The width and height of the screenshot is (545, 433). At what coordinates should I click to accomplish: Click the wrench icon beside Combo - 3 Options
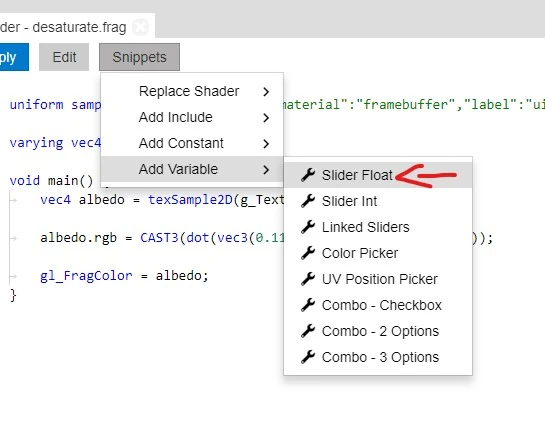(308, 357)
